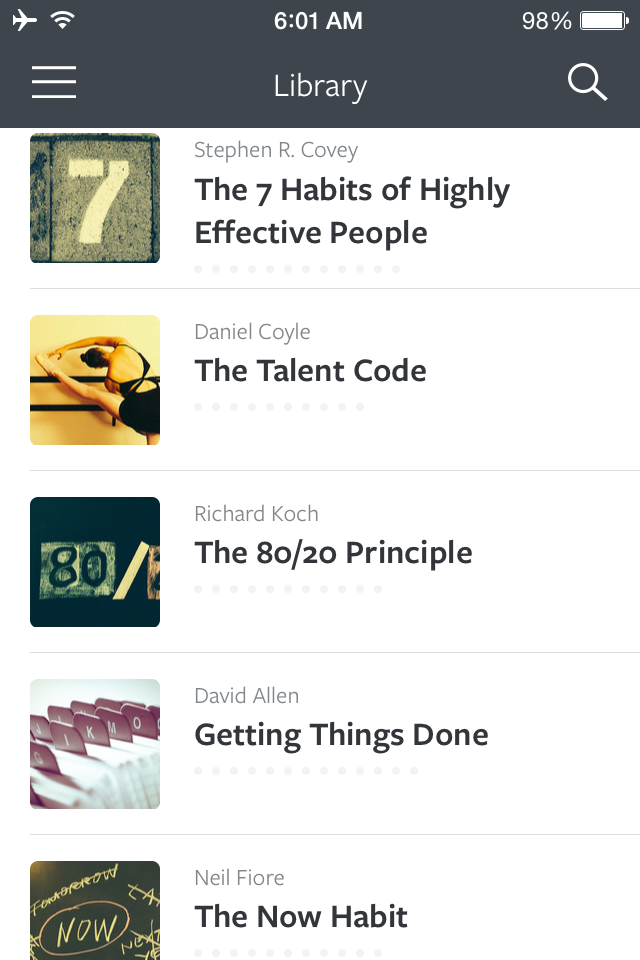This screenshot has height=960, width=640.
Task: Open "The Now Habit" title
Action: 301,917
